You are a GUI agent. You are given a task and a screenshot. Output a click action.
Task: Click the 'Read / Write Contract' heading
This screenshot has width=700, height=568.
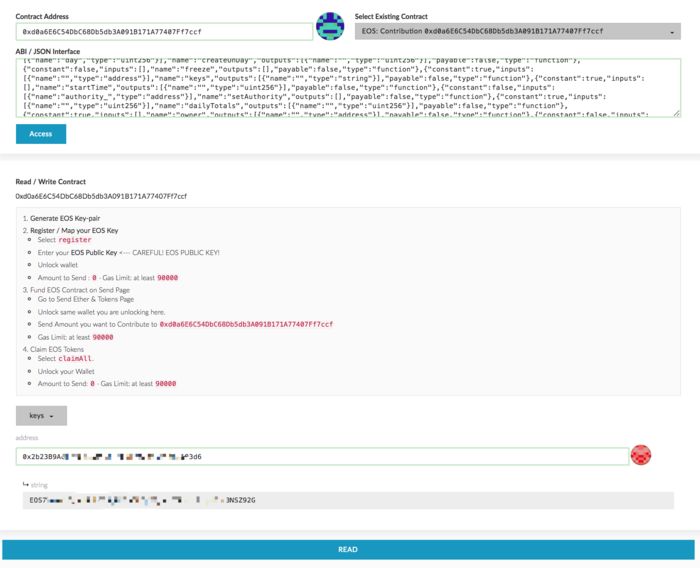[x=50, y=182]
